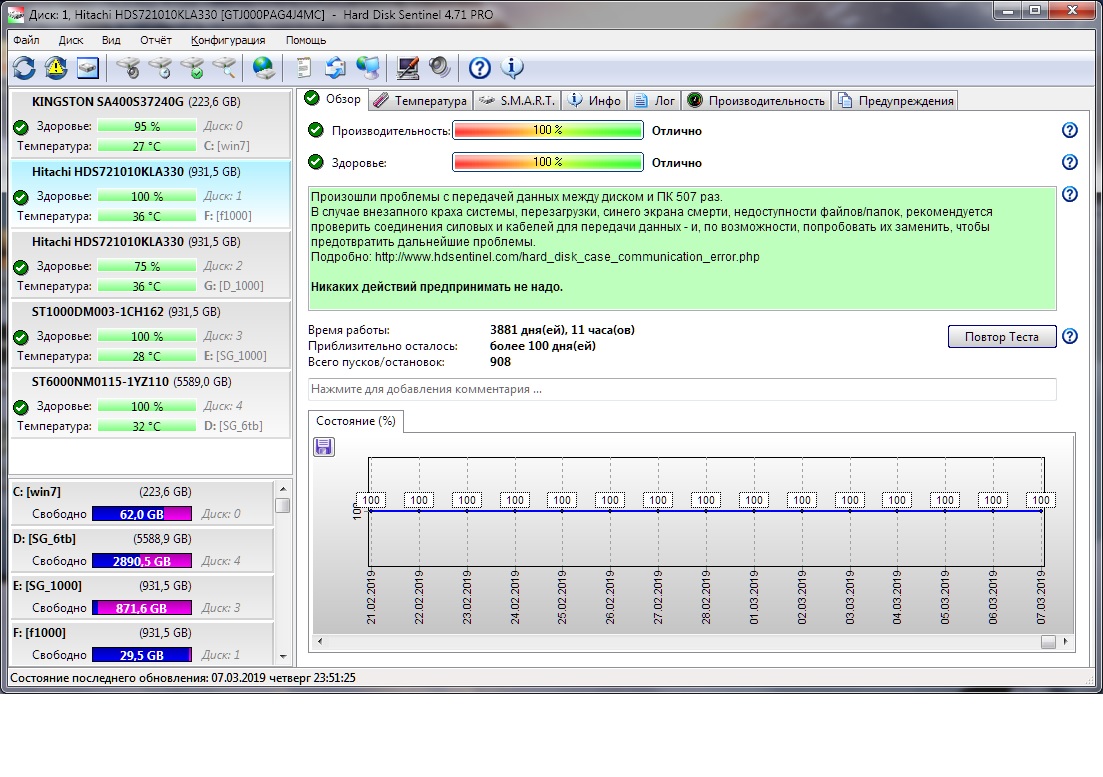Click the Повтор Теста button
Image resolution: width=1103 pixels, height=777 pixels.
point(1002,336)
